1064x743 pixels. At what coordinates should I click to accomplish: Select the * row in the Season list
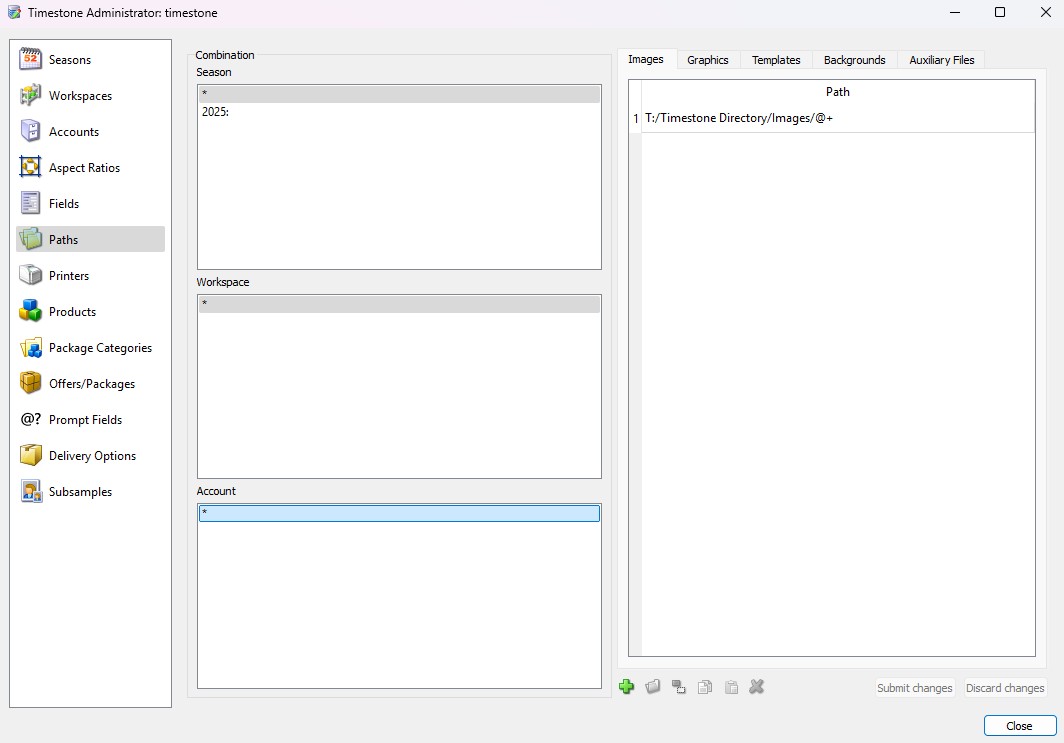coord(399,94)
